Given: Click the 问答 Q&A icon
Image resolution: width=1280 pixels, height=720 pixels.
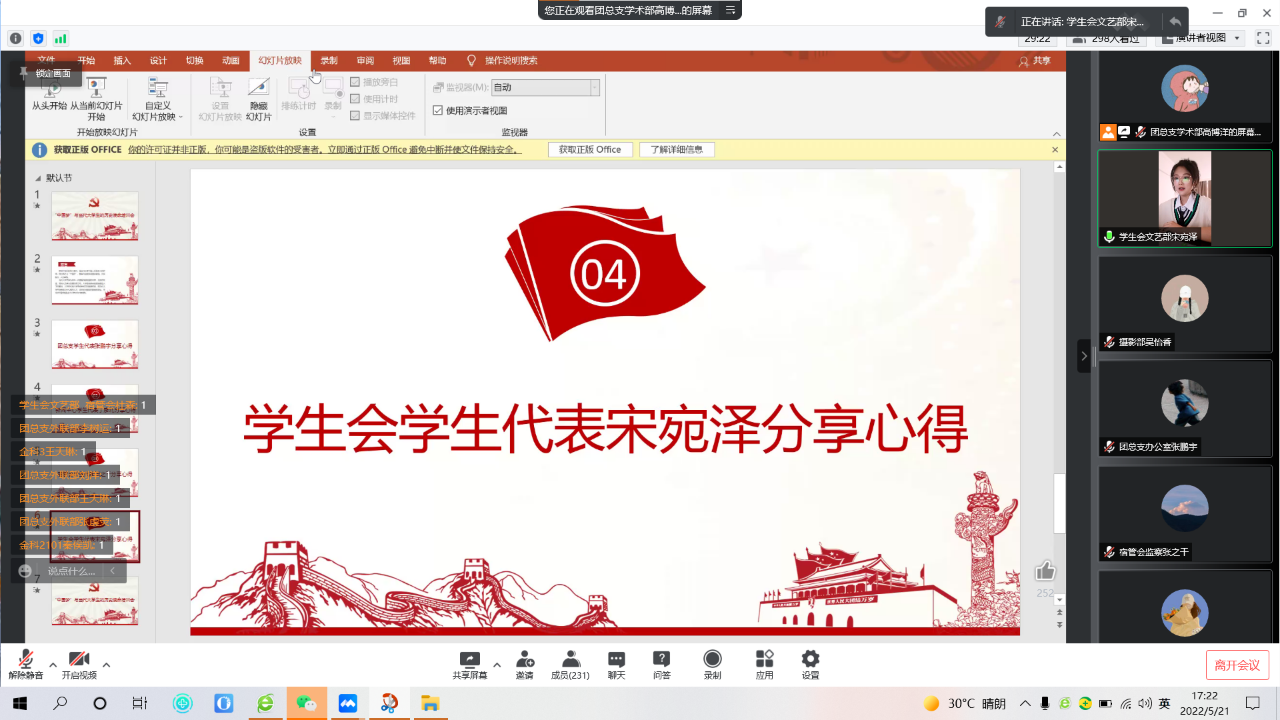Looking at the screenshot, I should click(x=661, y=659).
